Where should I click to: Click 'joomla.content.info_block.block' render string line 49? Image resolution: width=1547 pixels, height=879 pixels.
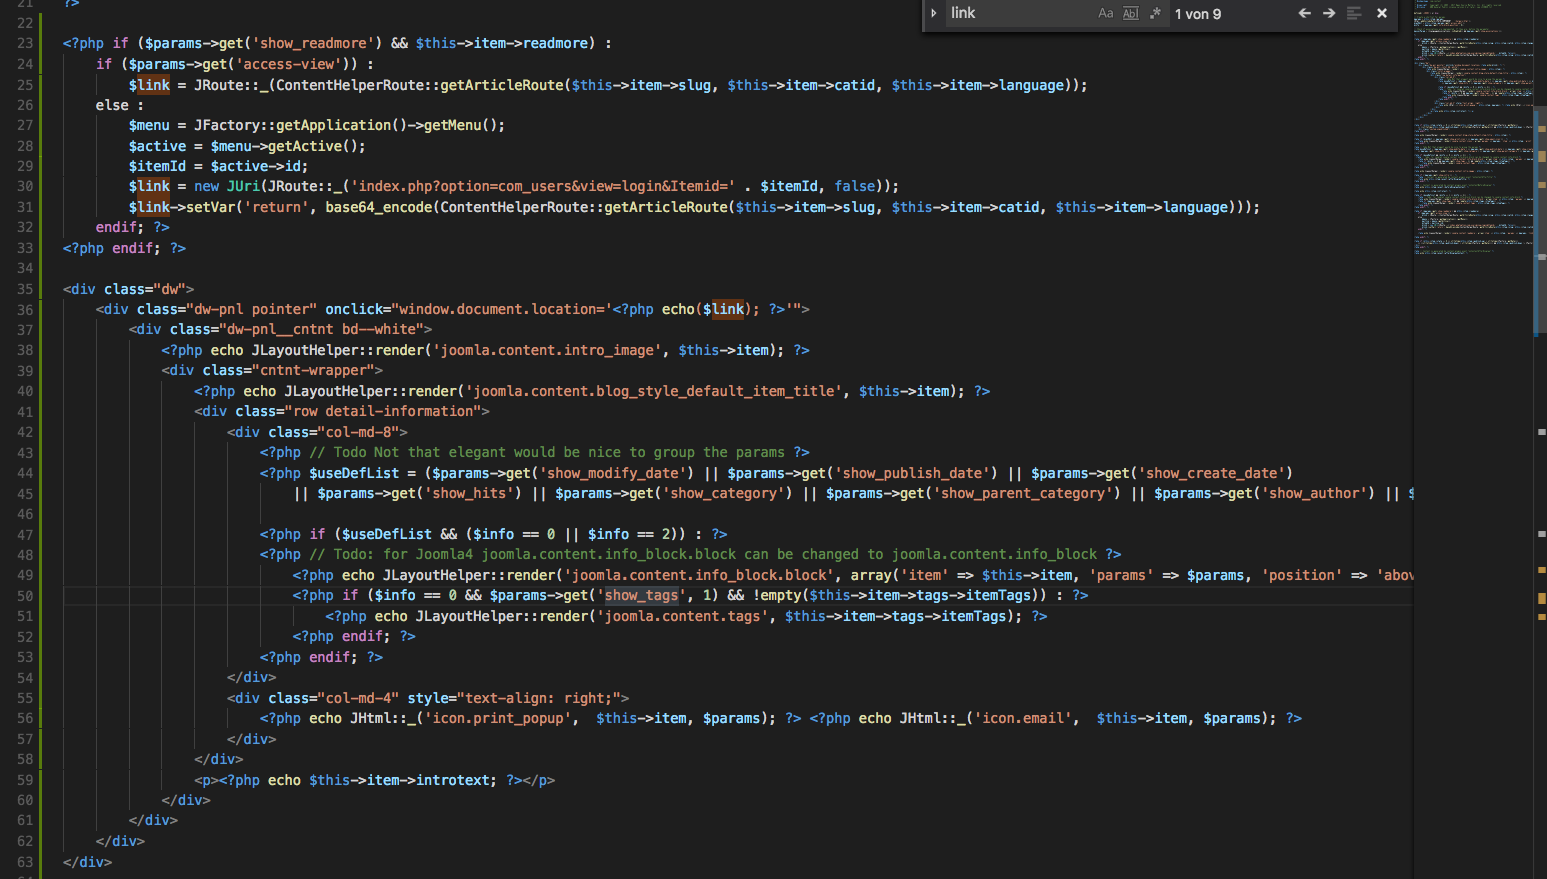click(698, 575)
